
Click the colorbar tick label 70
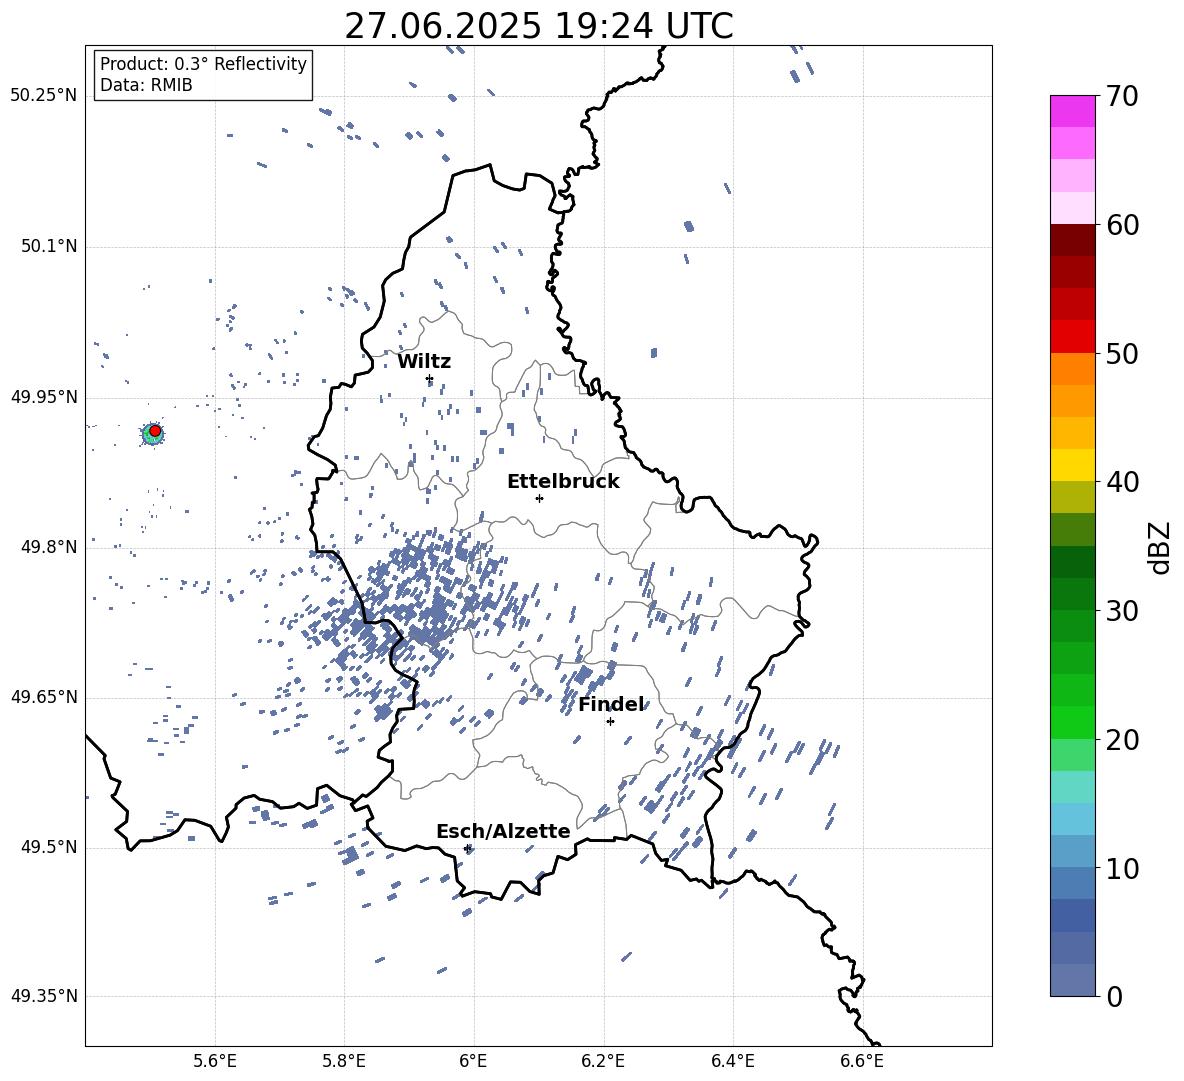point(1122,97)
